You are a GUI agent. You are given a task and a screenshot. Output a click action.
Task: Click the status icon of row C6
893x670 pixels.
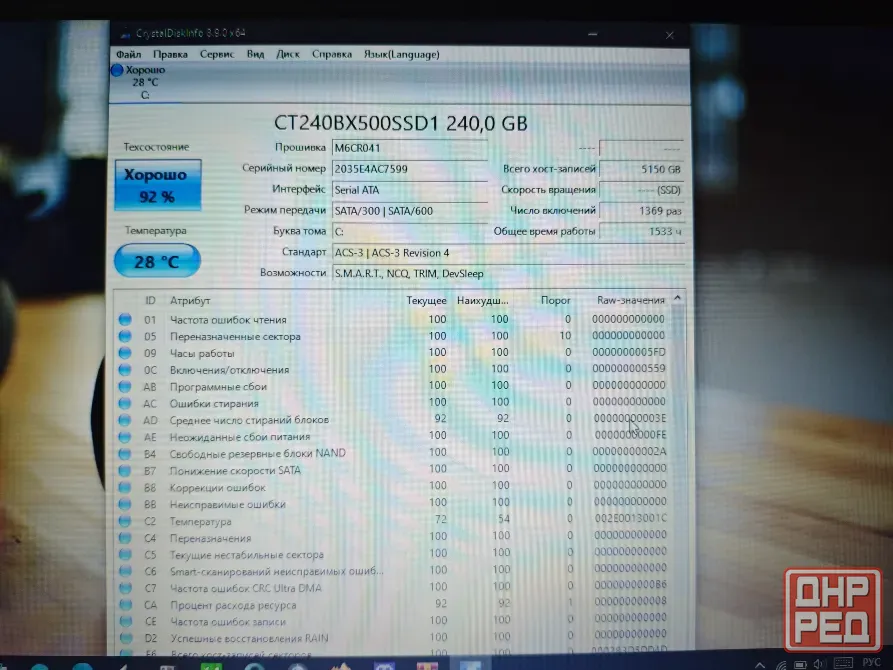(125, 571)
